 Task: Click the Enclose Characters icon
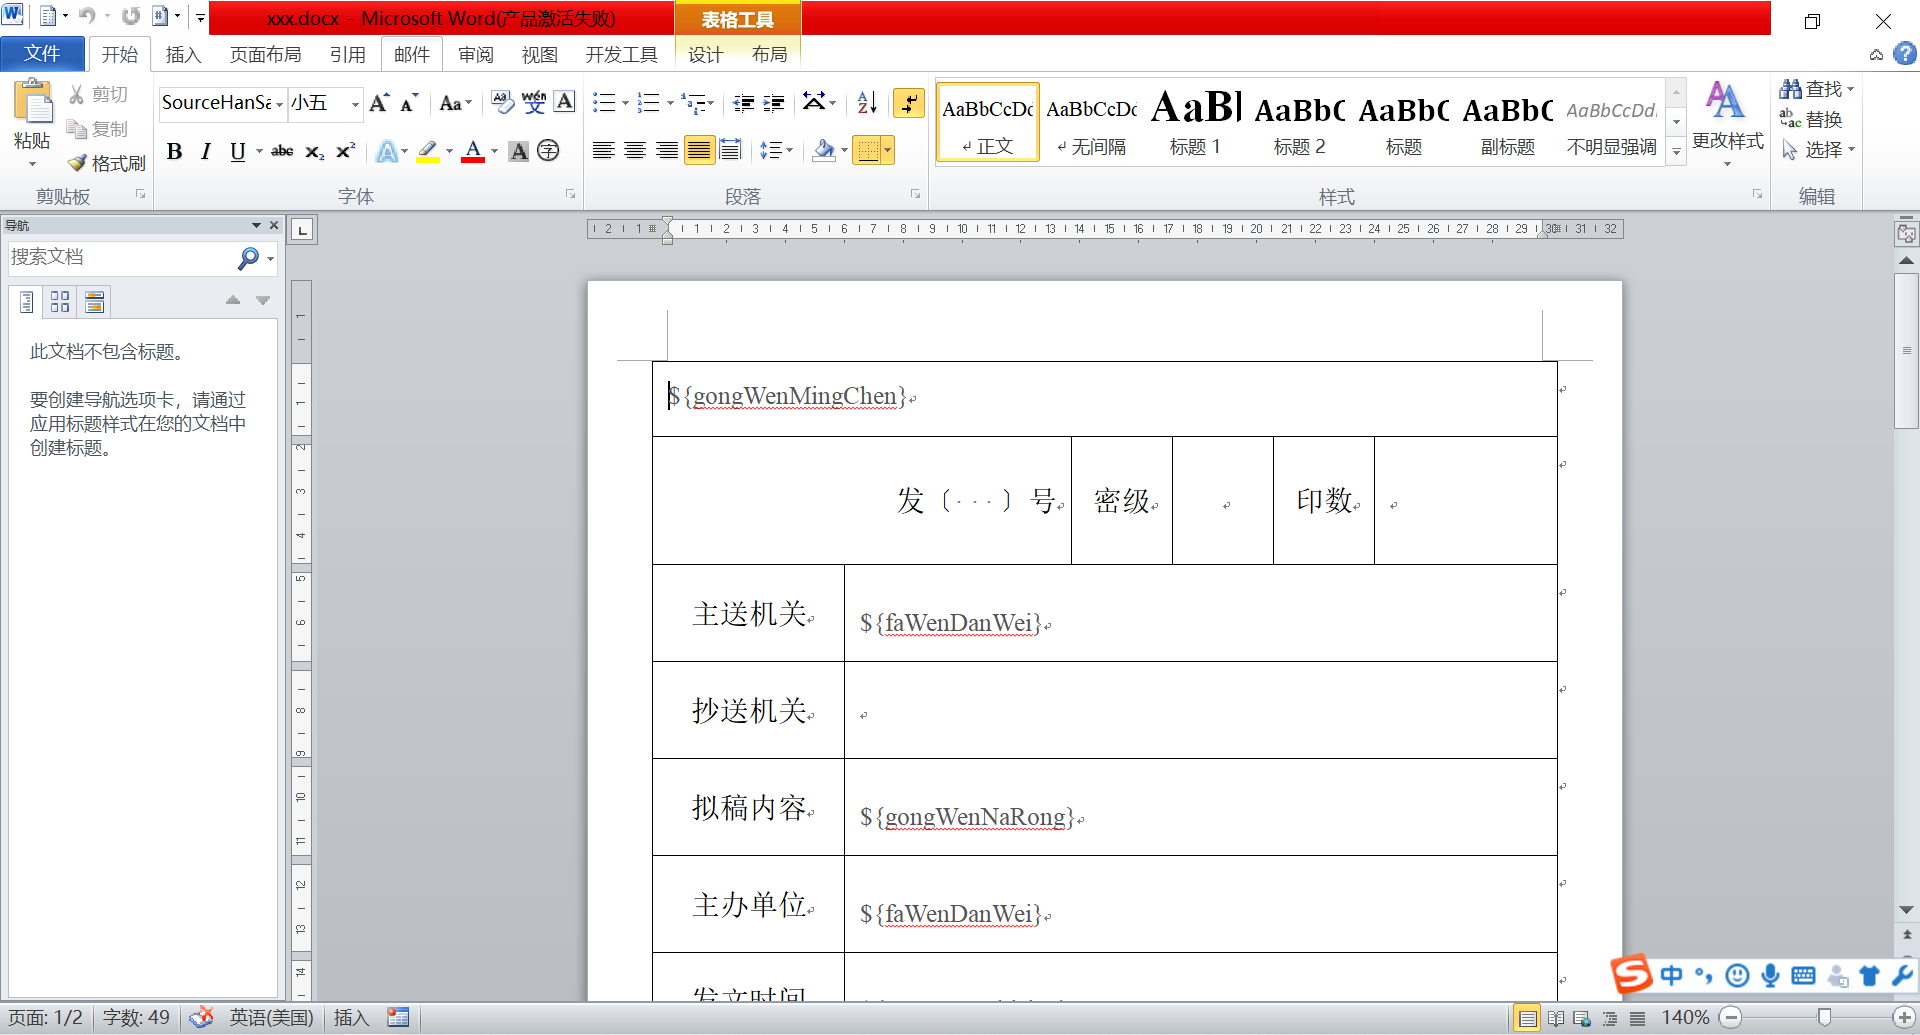548,151
